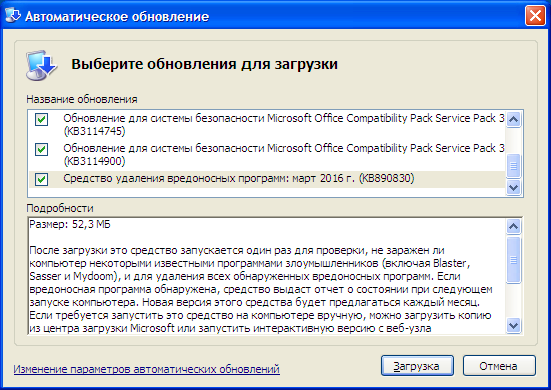Click the details pane scrollbar thumb
The width and height of the screenshot is (551, 390).
click(513, 260)
